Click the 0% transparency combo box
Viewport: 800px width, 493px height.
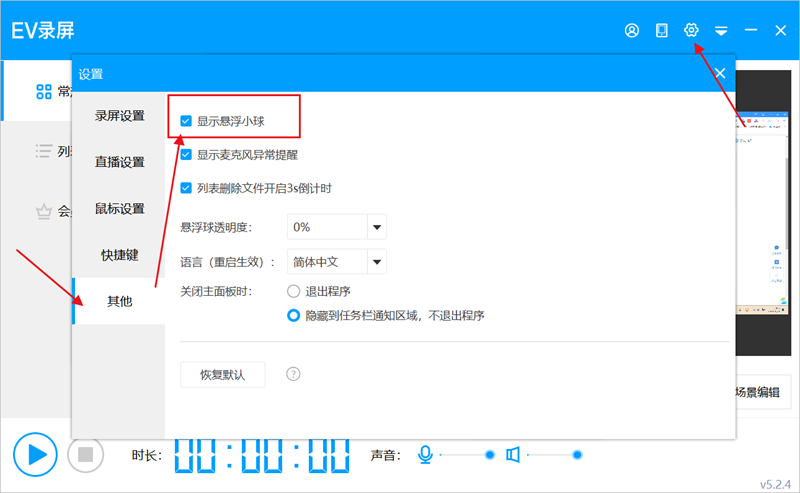click(x=337, y=227)
